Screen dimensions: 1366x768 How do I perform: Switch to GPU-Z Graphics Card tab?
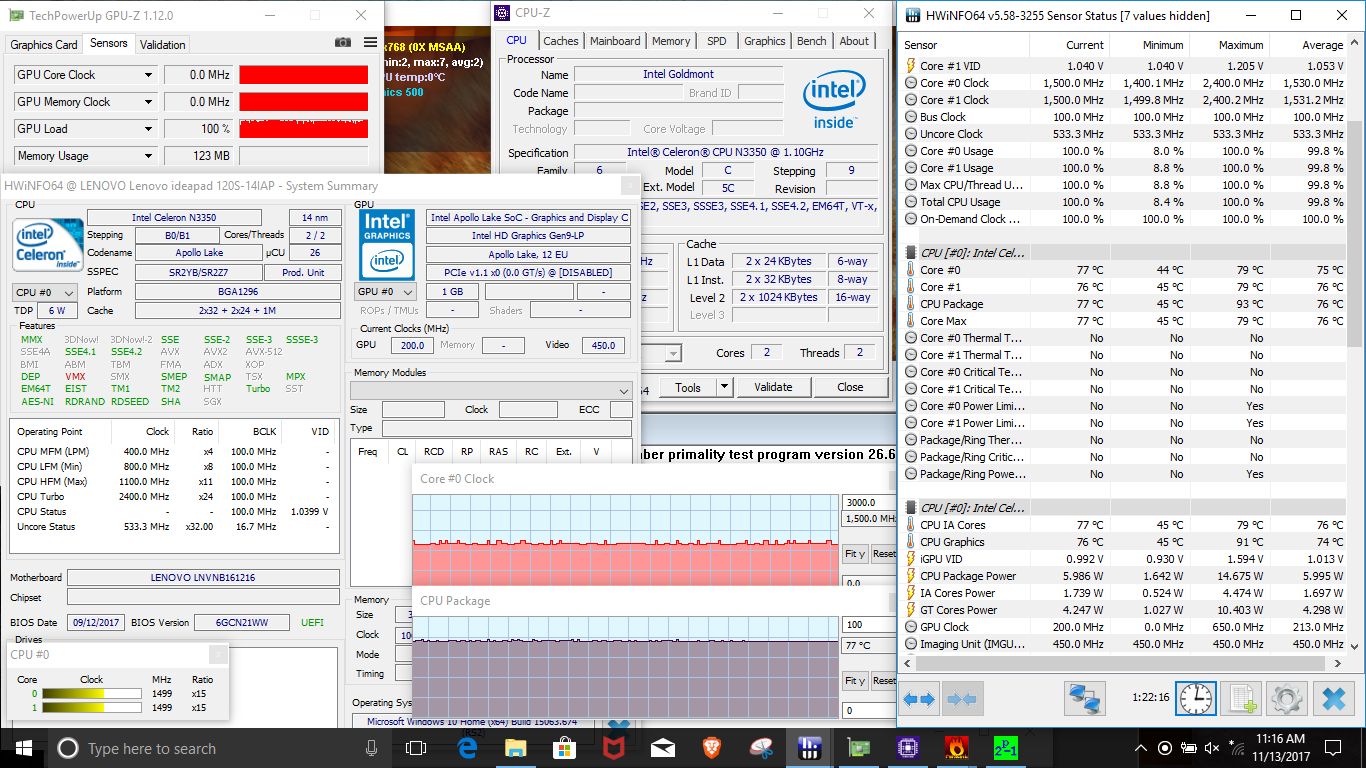click(x=44, y=45)
